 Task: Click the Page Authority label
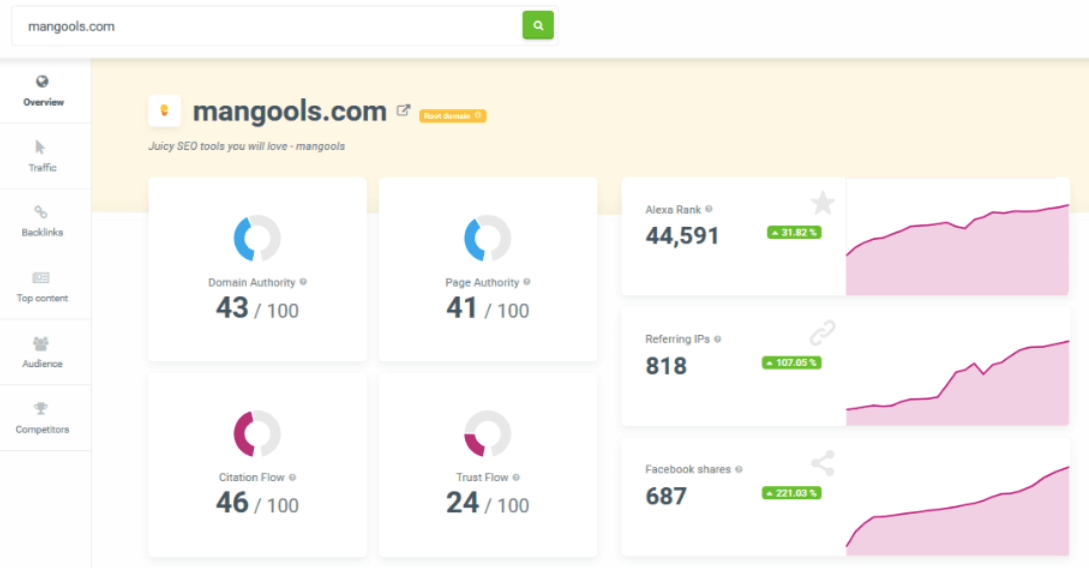click(482, 283)
